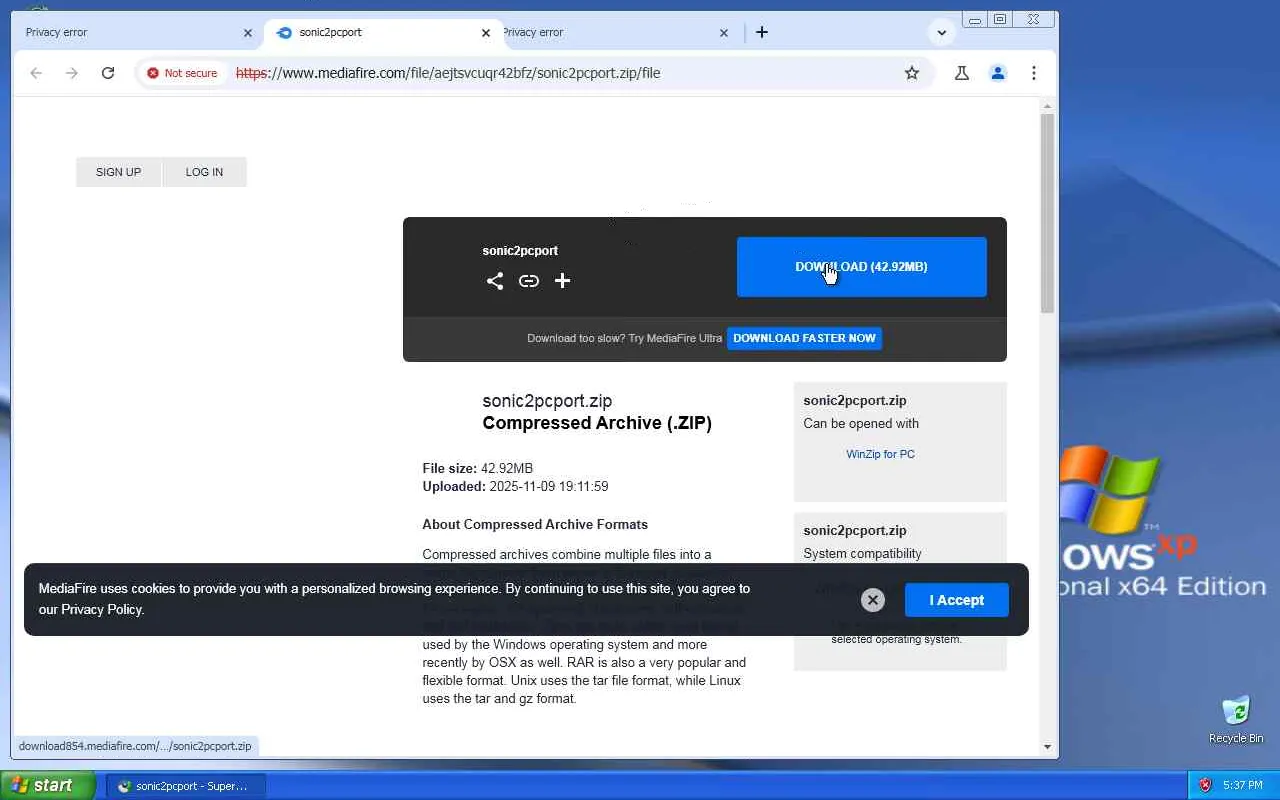
Task: Switch to the third tab, Privacy error
Action: click(610, 32)
